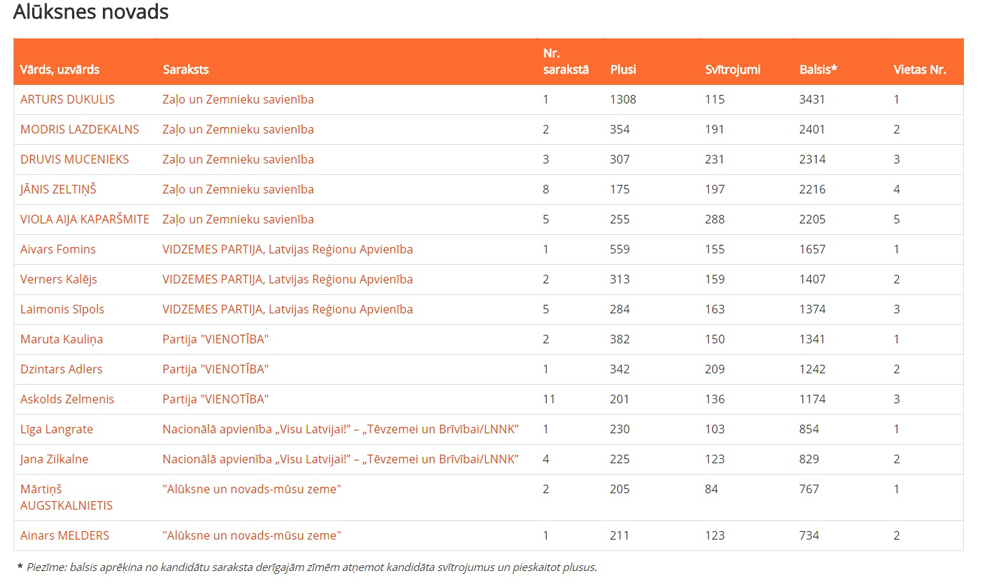Open the Mārtiņš AUGSTKALNIETIS candidate link
Viewport: 981px width, 586px height.
tap(66, 497)
